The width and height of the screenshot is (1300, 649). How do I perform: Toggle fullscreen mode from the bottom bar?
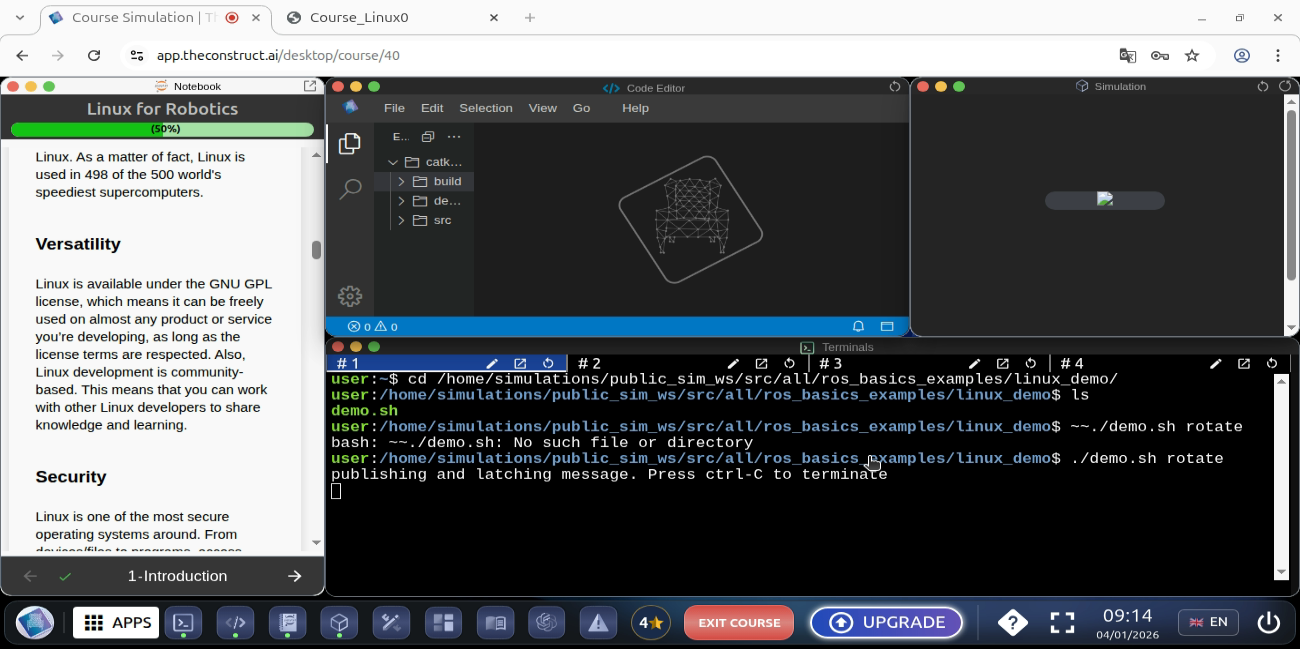(1062, 622)
